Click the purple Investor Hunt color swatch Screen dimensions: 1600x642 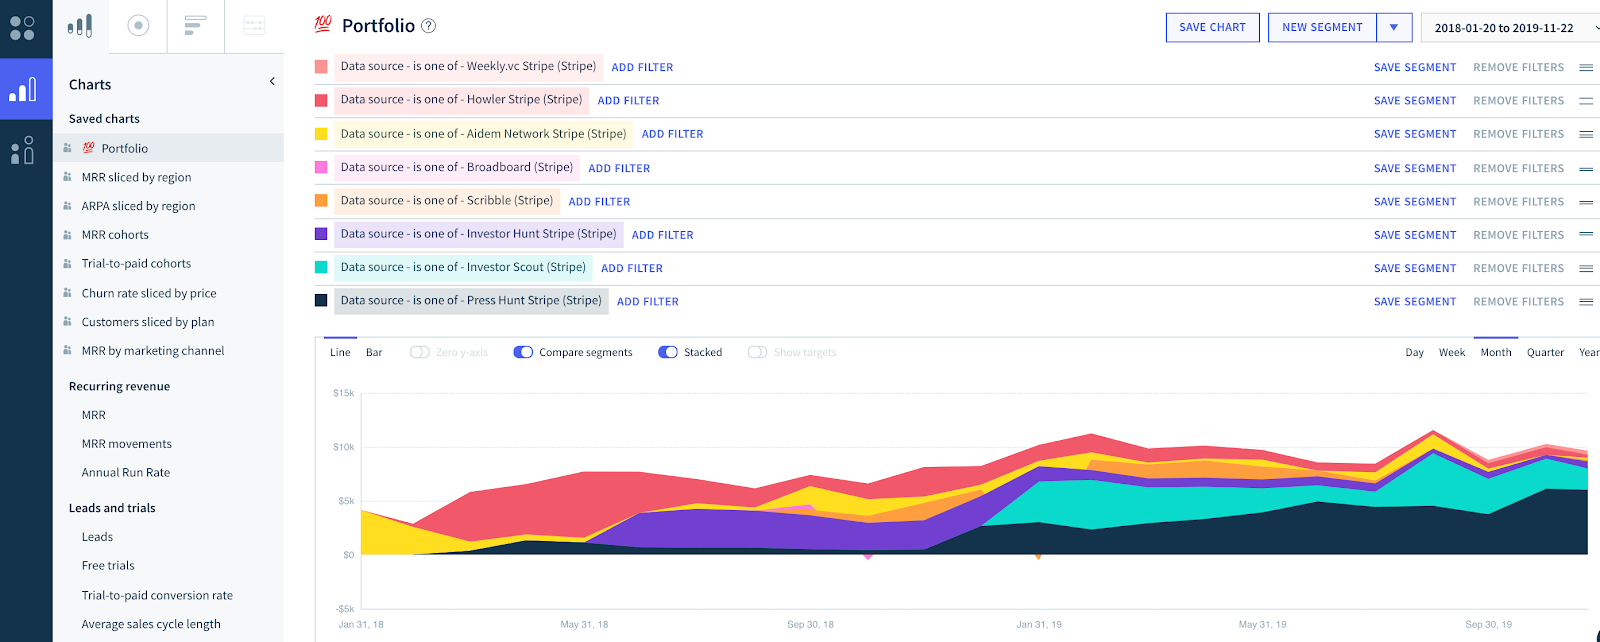tap(321, 234)
